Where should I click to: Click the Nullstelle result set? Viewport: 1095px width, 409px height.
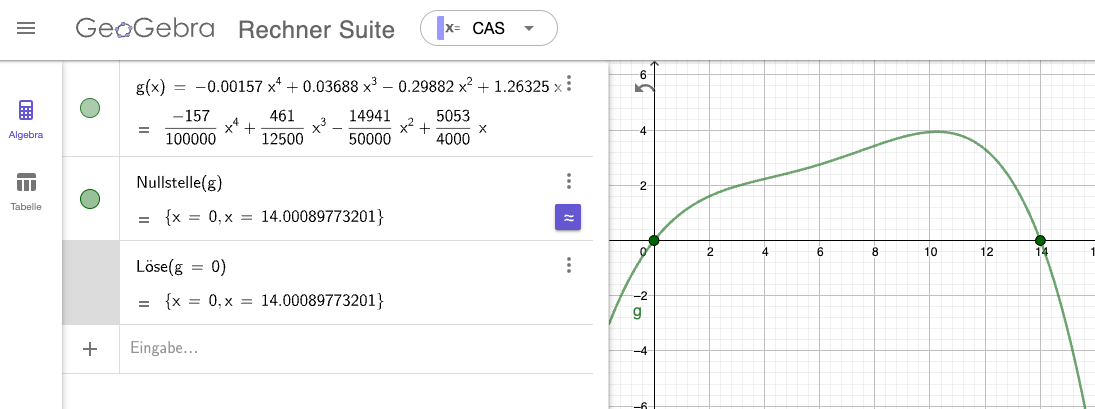click(274, 218)
